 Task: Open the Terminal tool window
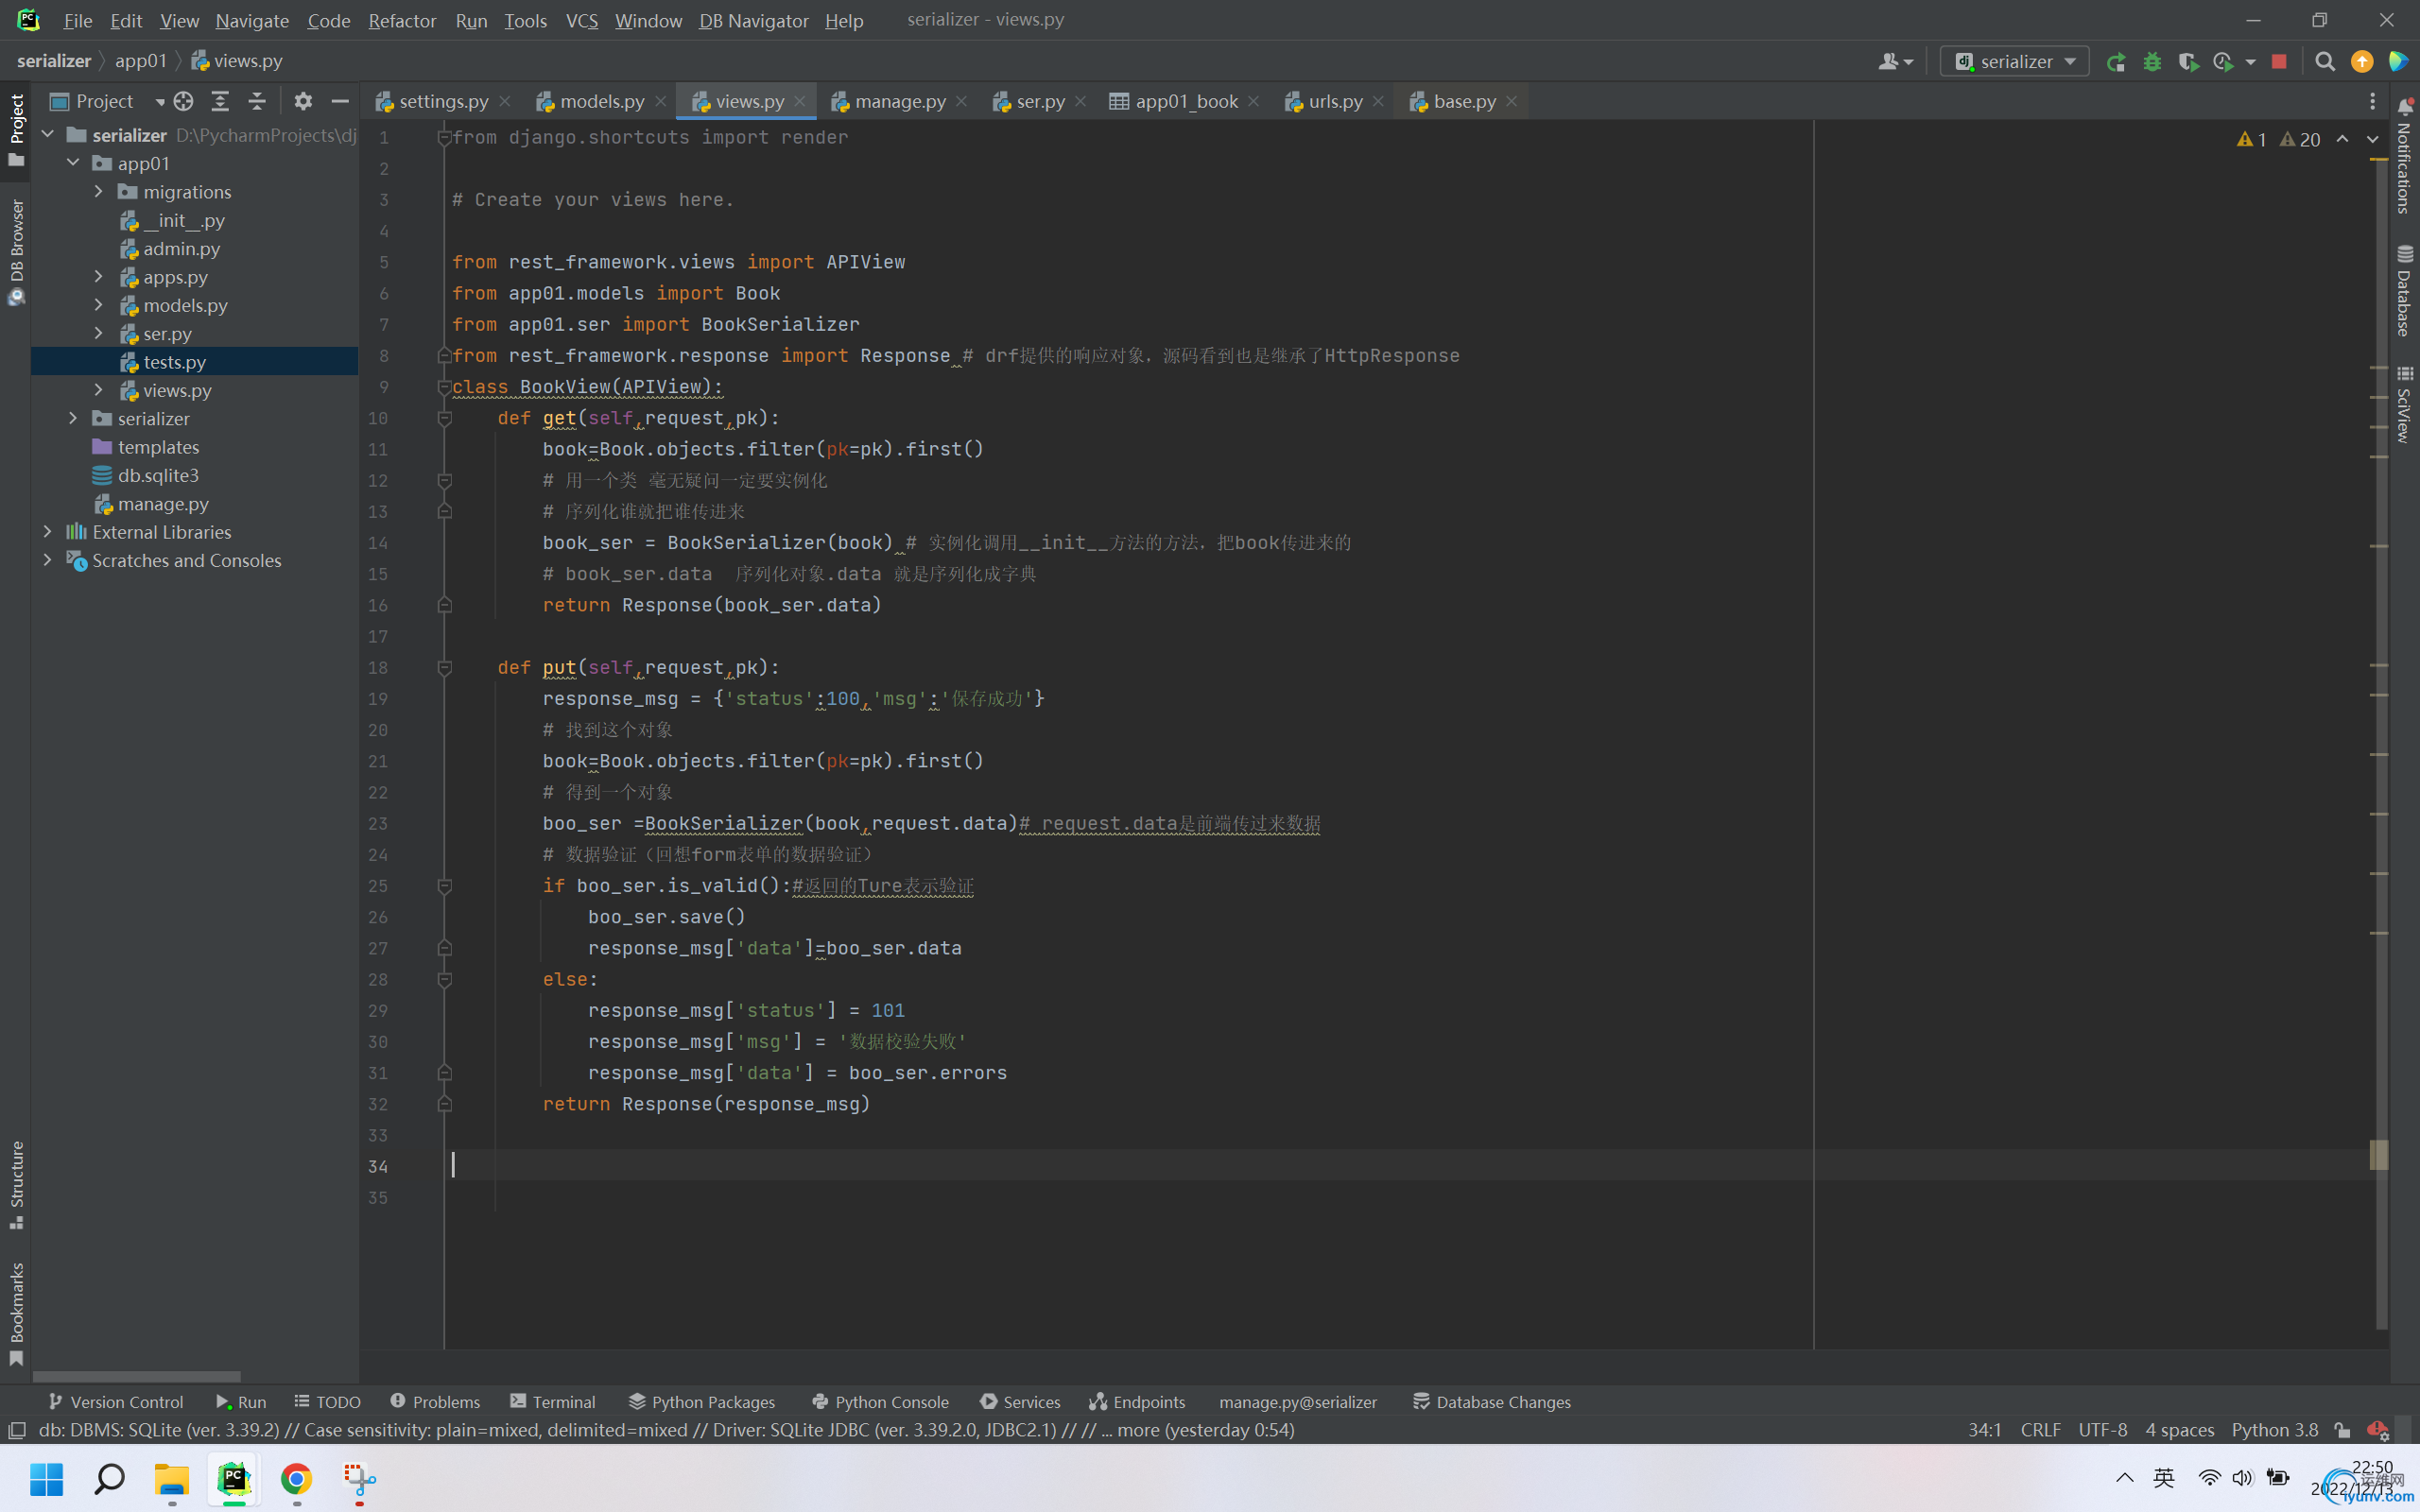[552, 1401]
